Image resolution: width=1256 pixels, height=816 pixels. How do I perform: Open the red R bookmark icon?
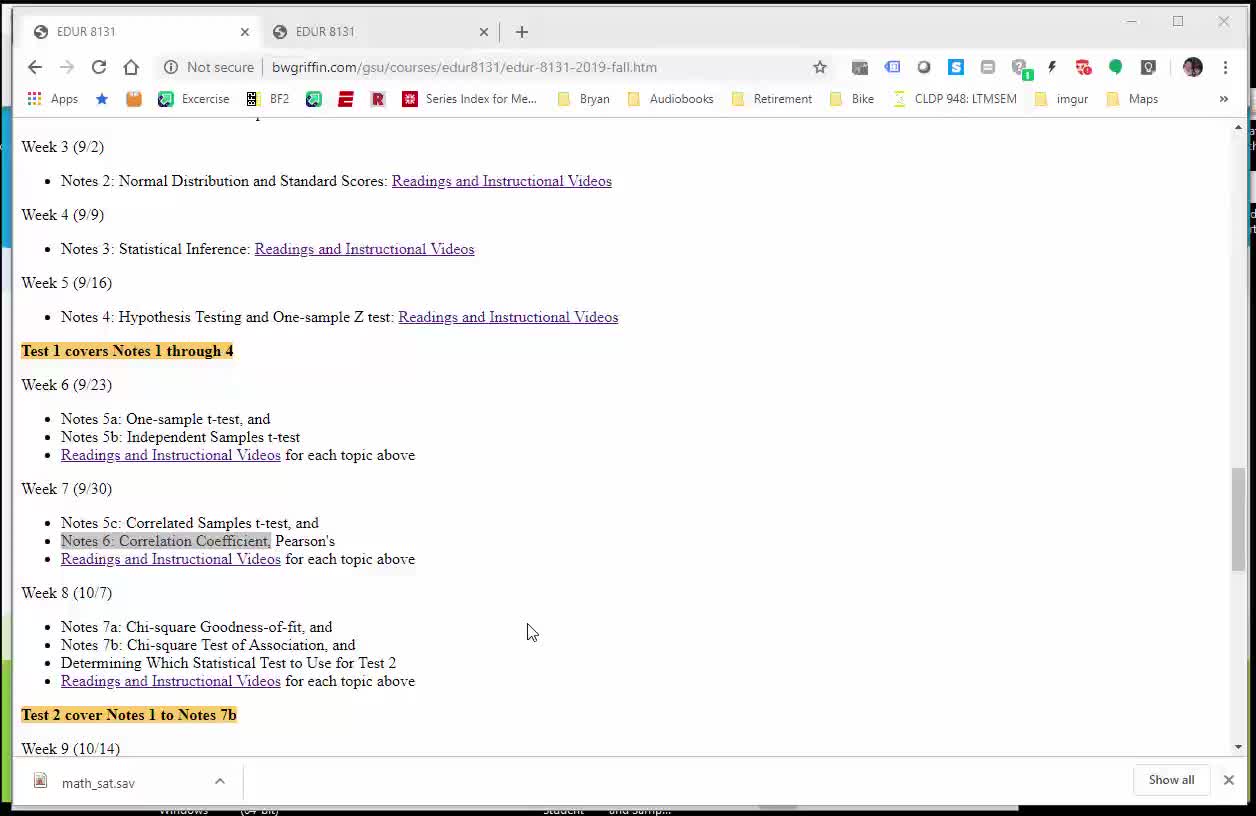[378, 99]
